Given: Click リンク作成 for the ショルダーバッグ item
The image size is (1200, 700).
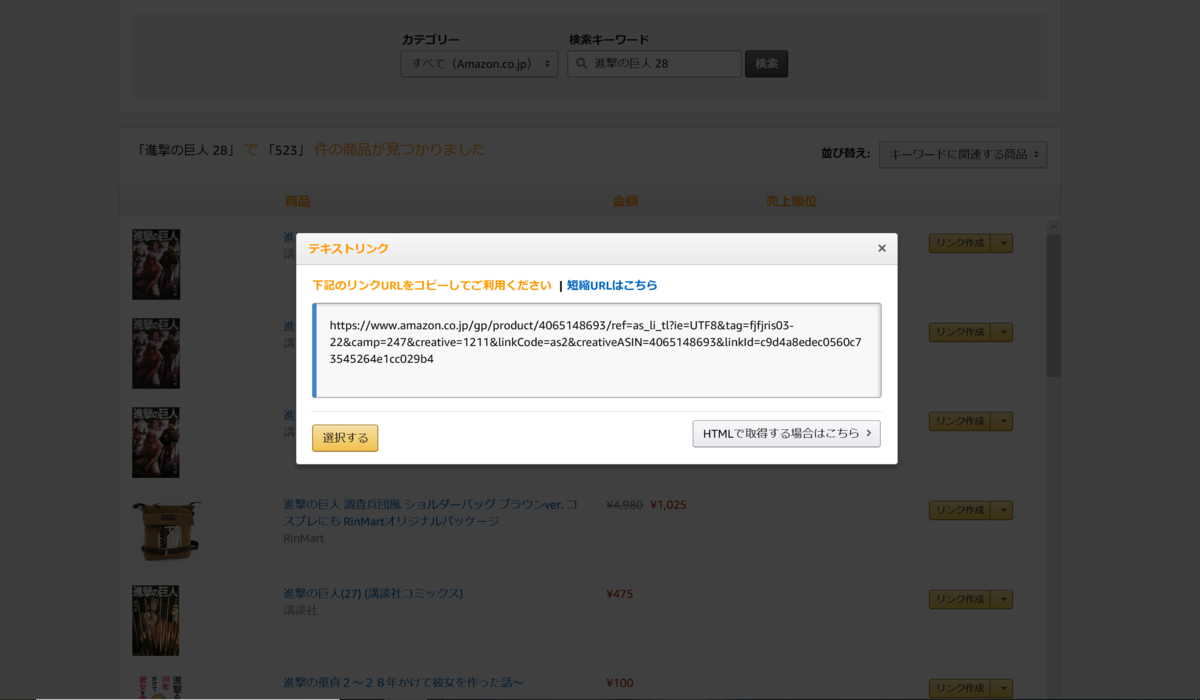Looking at the screenshot, I should tap(959, 510).
